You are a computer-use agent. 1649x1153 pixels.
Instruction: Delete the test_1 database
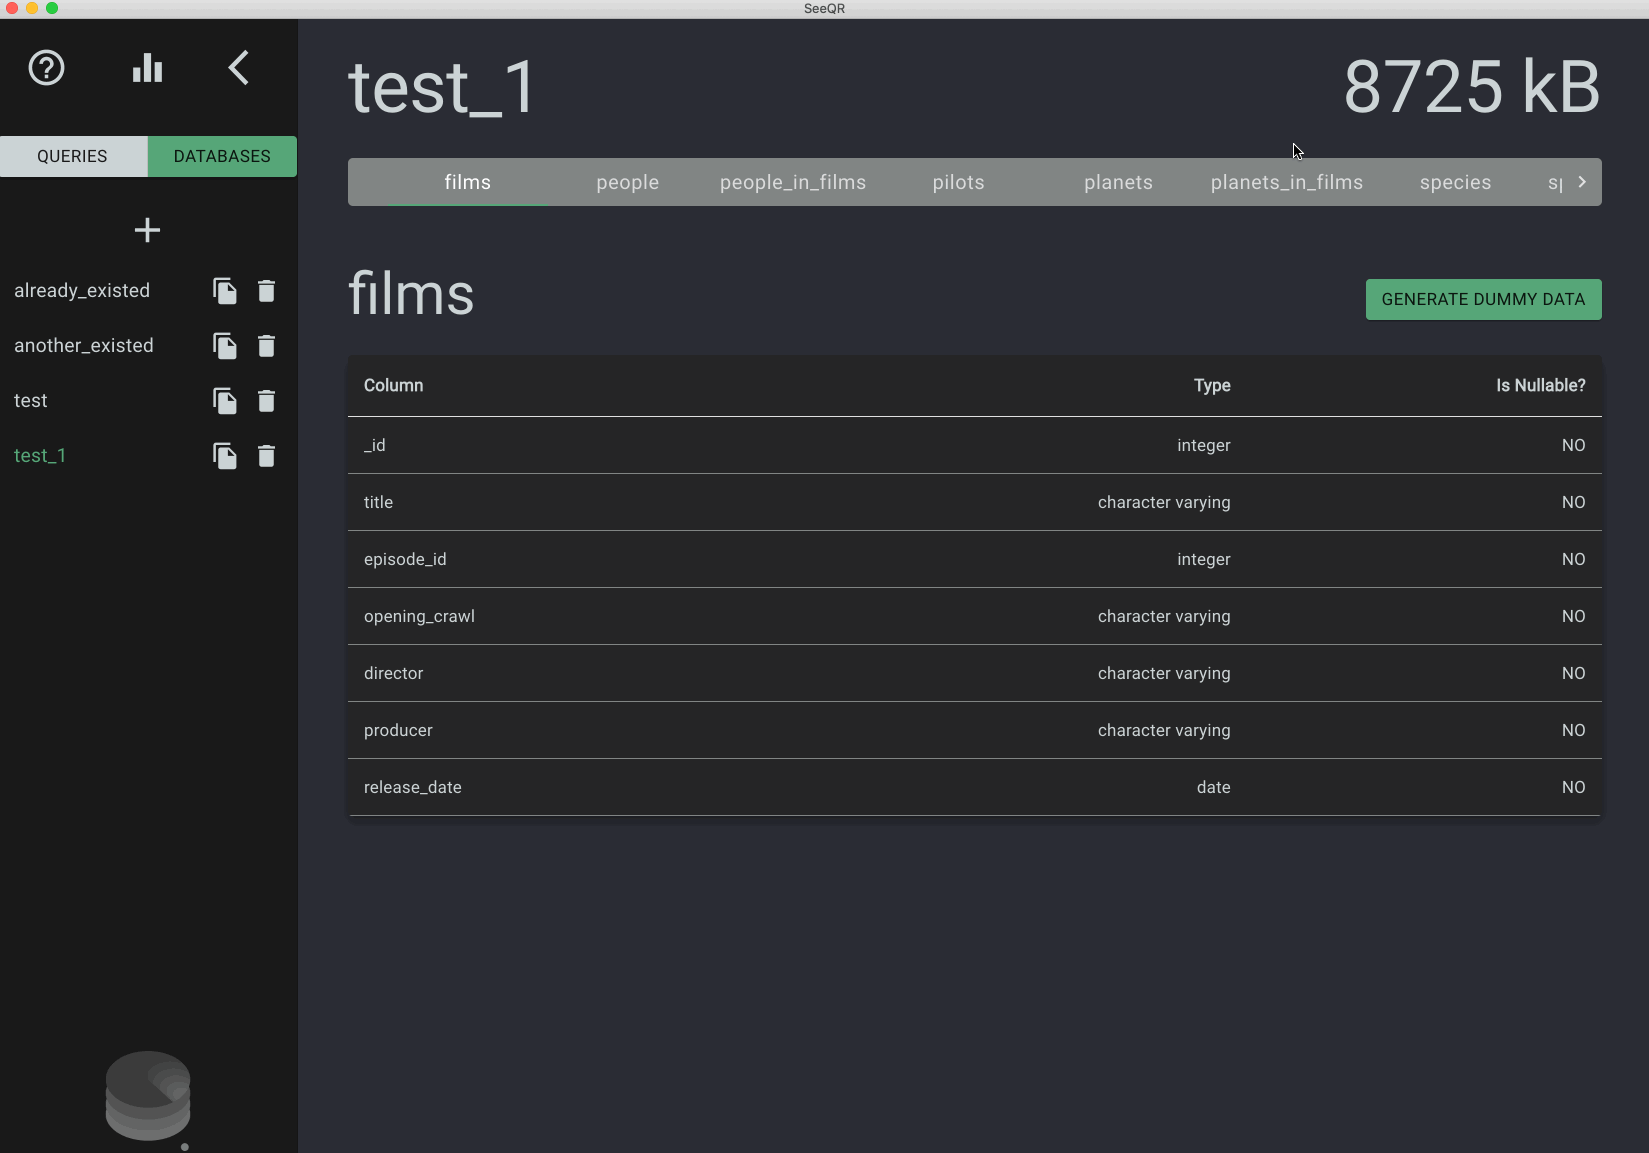click(266, 456)
